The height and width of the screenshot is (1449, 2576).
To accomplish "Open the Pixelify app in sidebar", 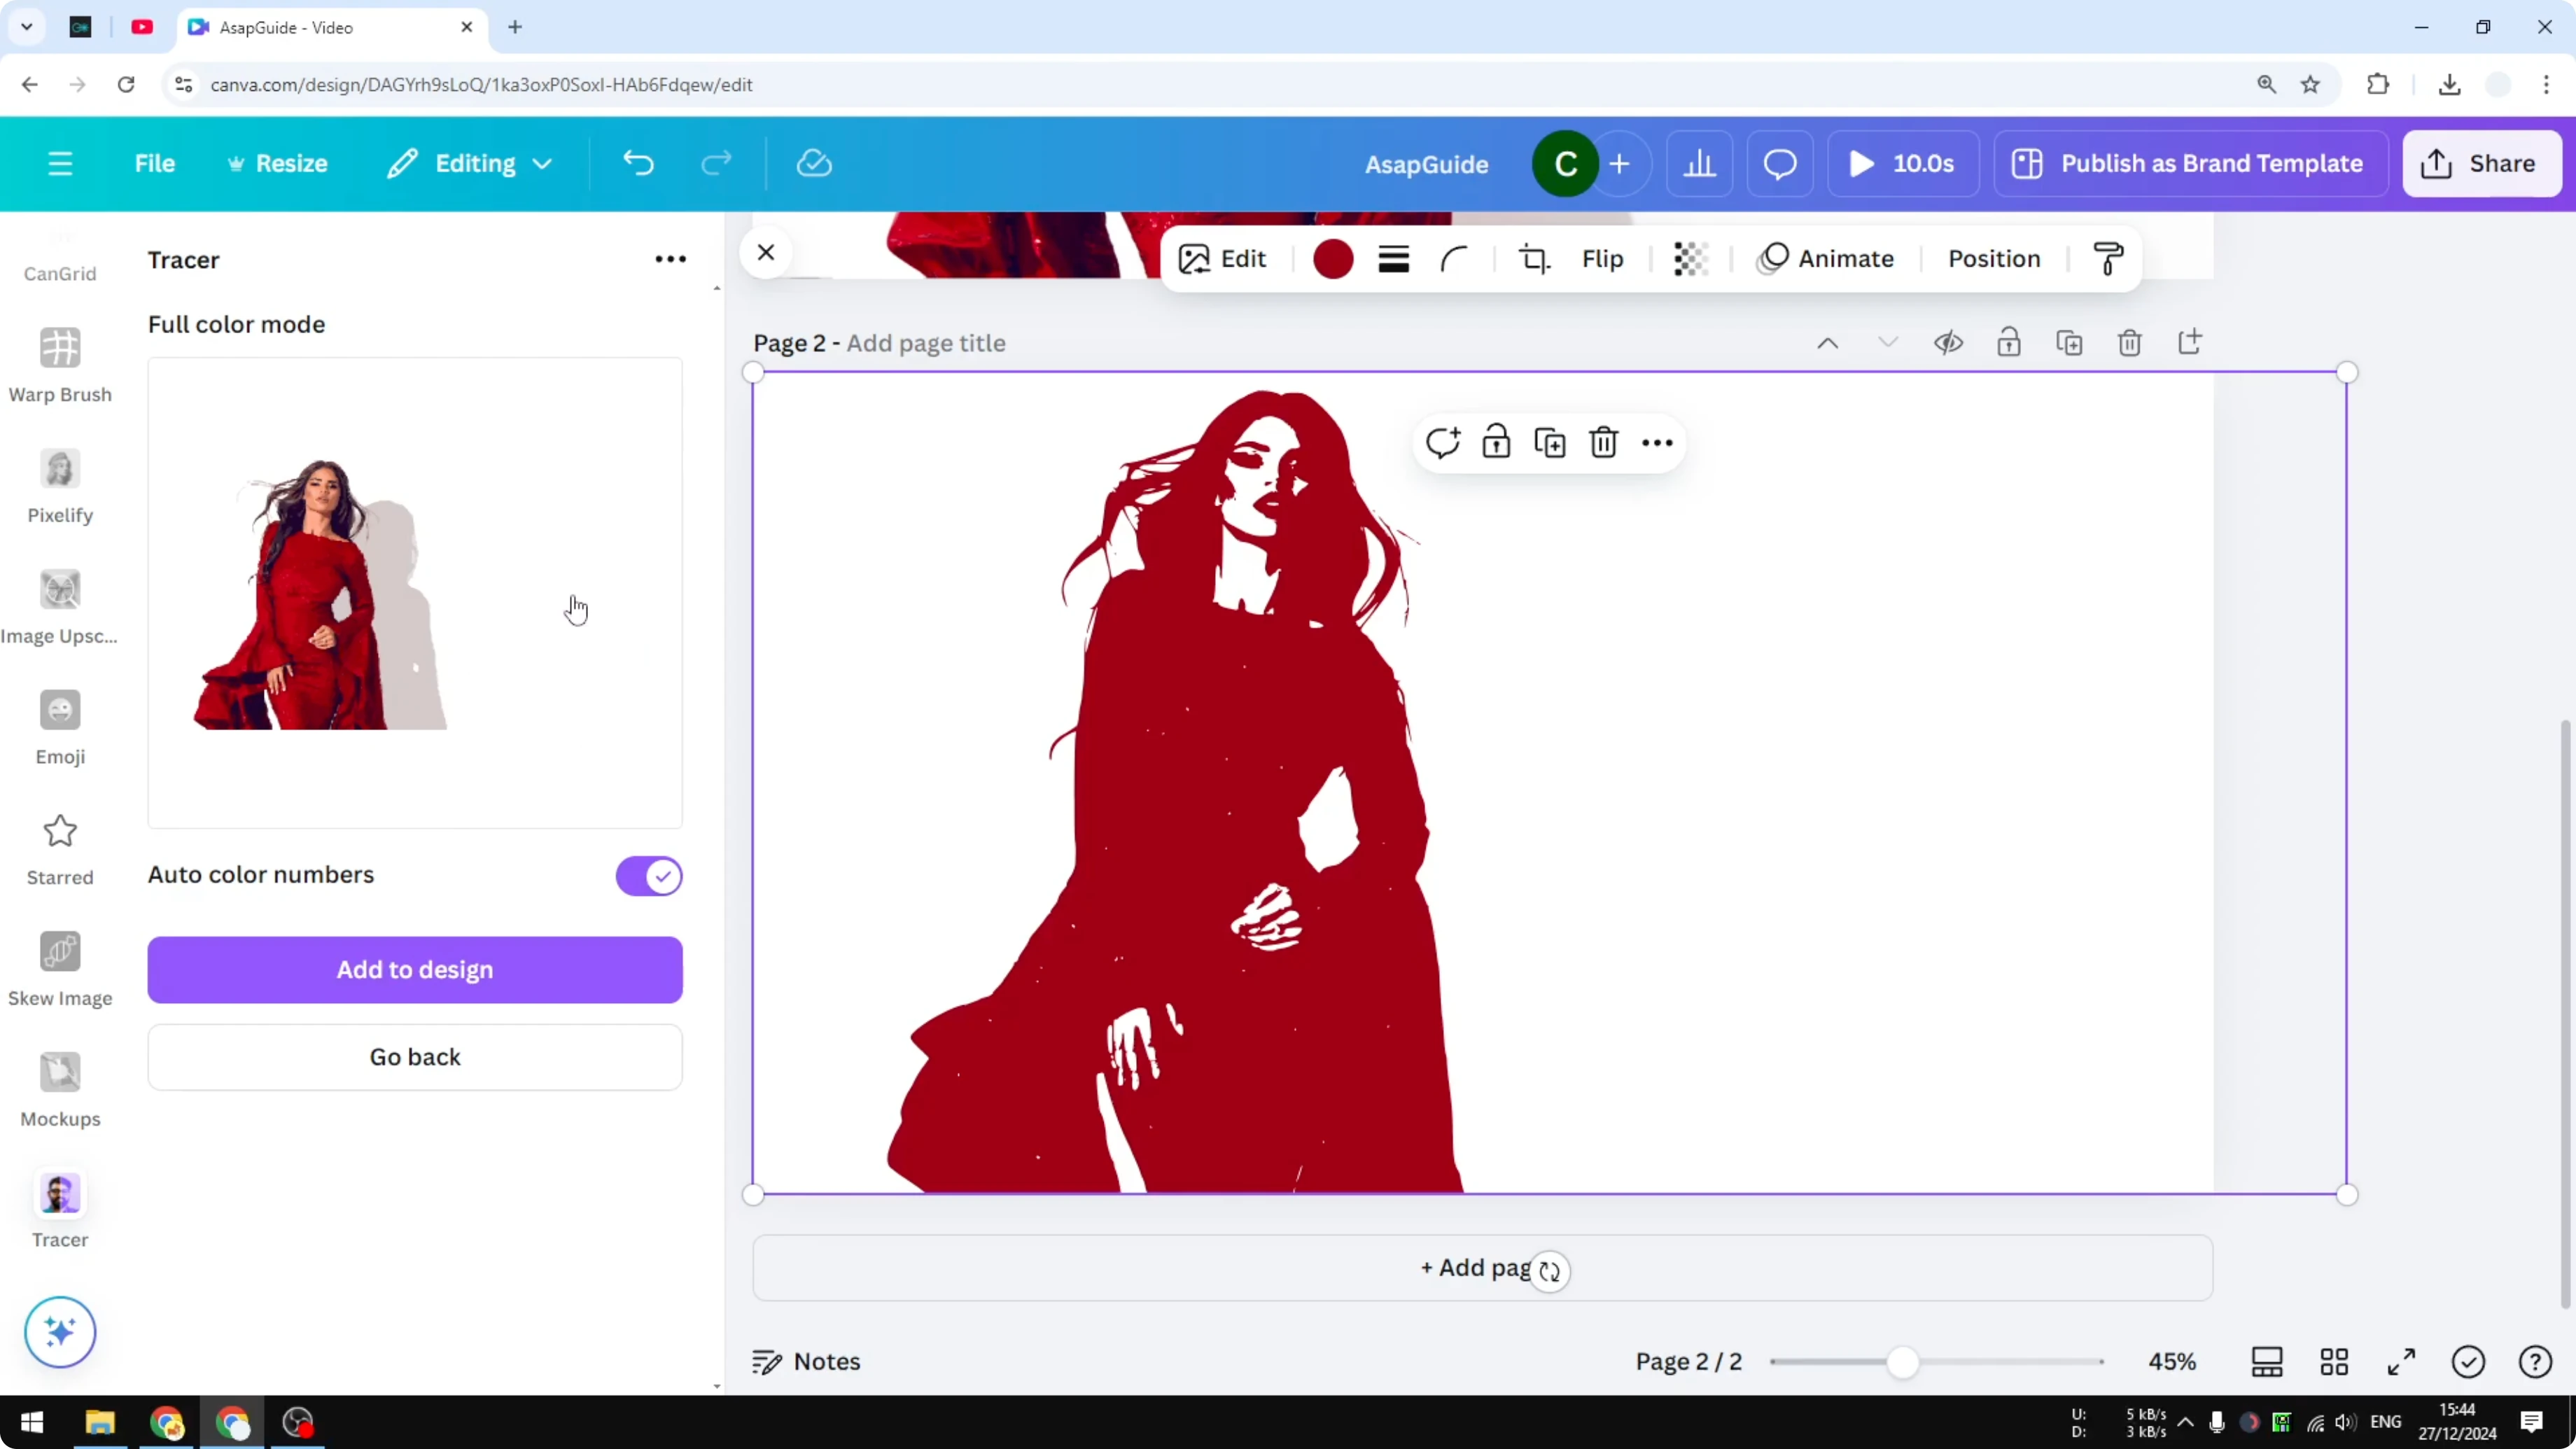I will click(x=60, y=487).
